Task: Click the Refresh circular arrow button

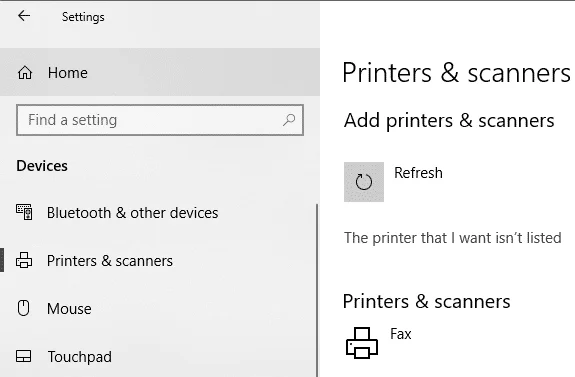Action: (364, 182)
